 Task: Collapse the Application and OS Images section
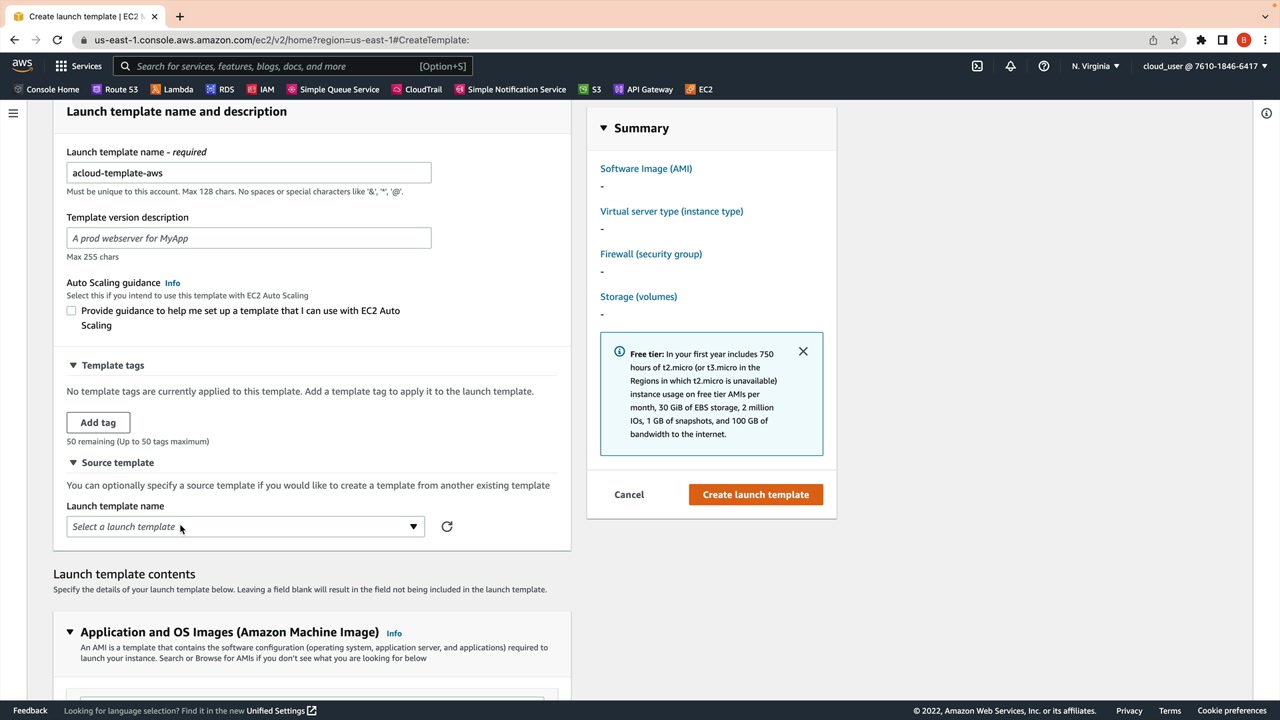point(70,632)
